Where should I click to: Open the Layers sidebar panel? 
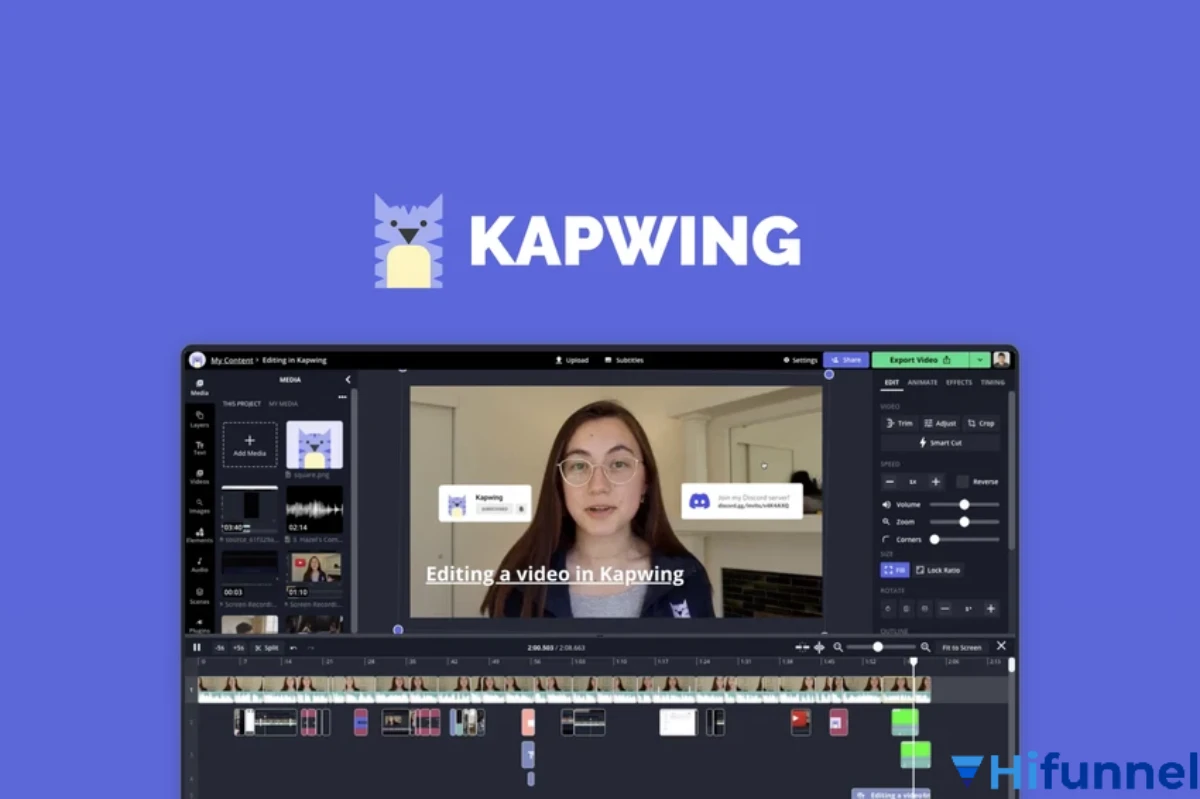pyautogui.click(x=200, y=418)
